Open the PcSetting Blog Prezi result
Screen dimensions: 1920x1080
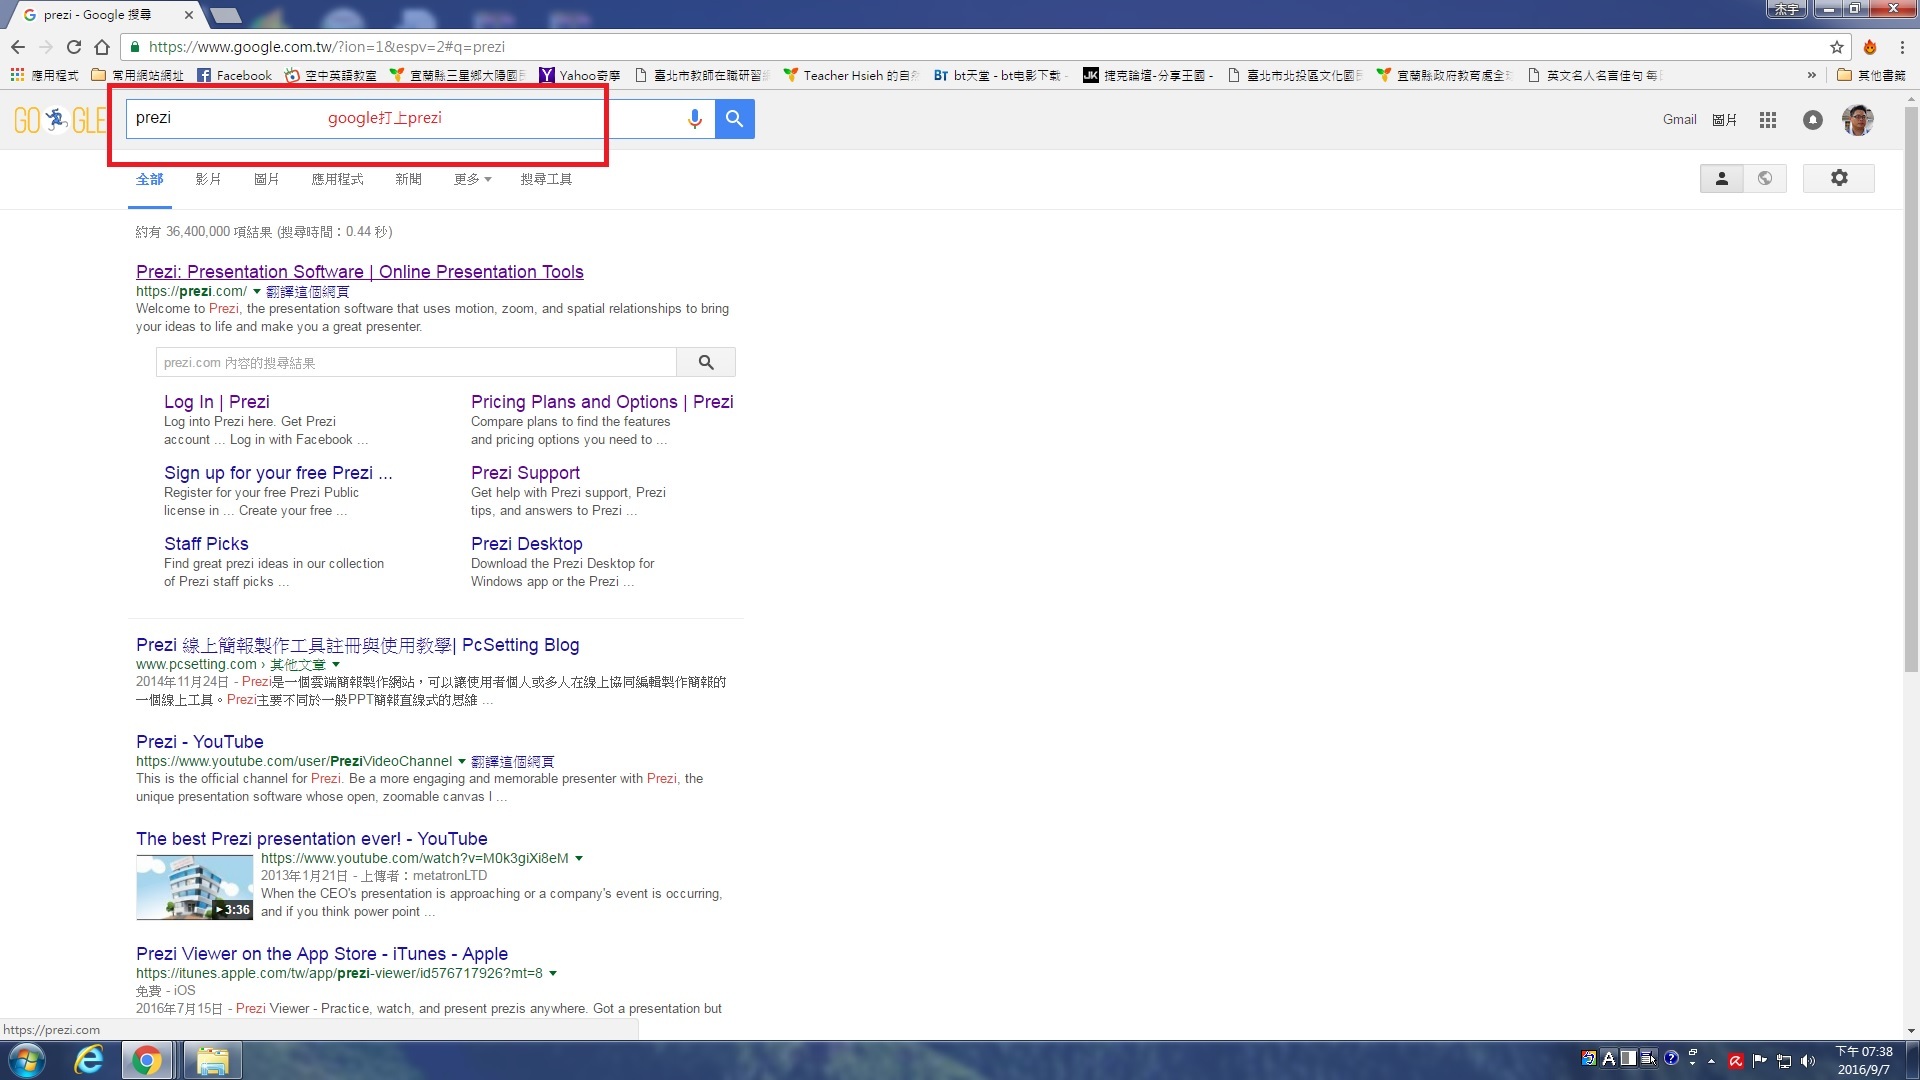click(x=358, y=645)
